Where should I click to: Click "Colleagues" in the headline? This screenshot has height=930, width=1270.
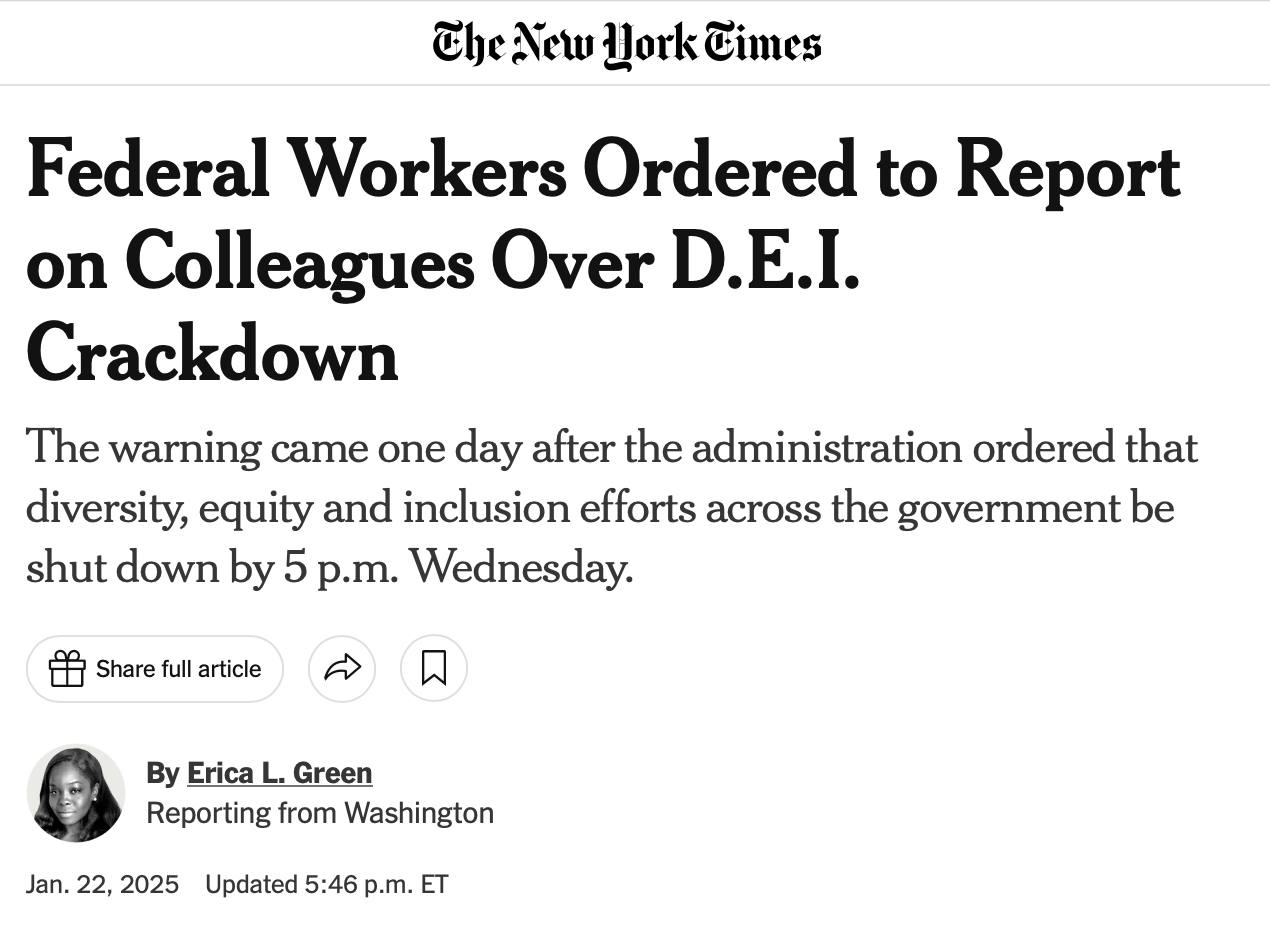[x=301, y=264]
